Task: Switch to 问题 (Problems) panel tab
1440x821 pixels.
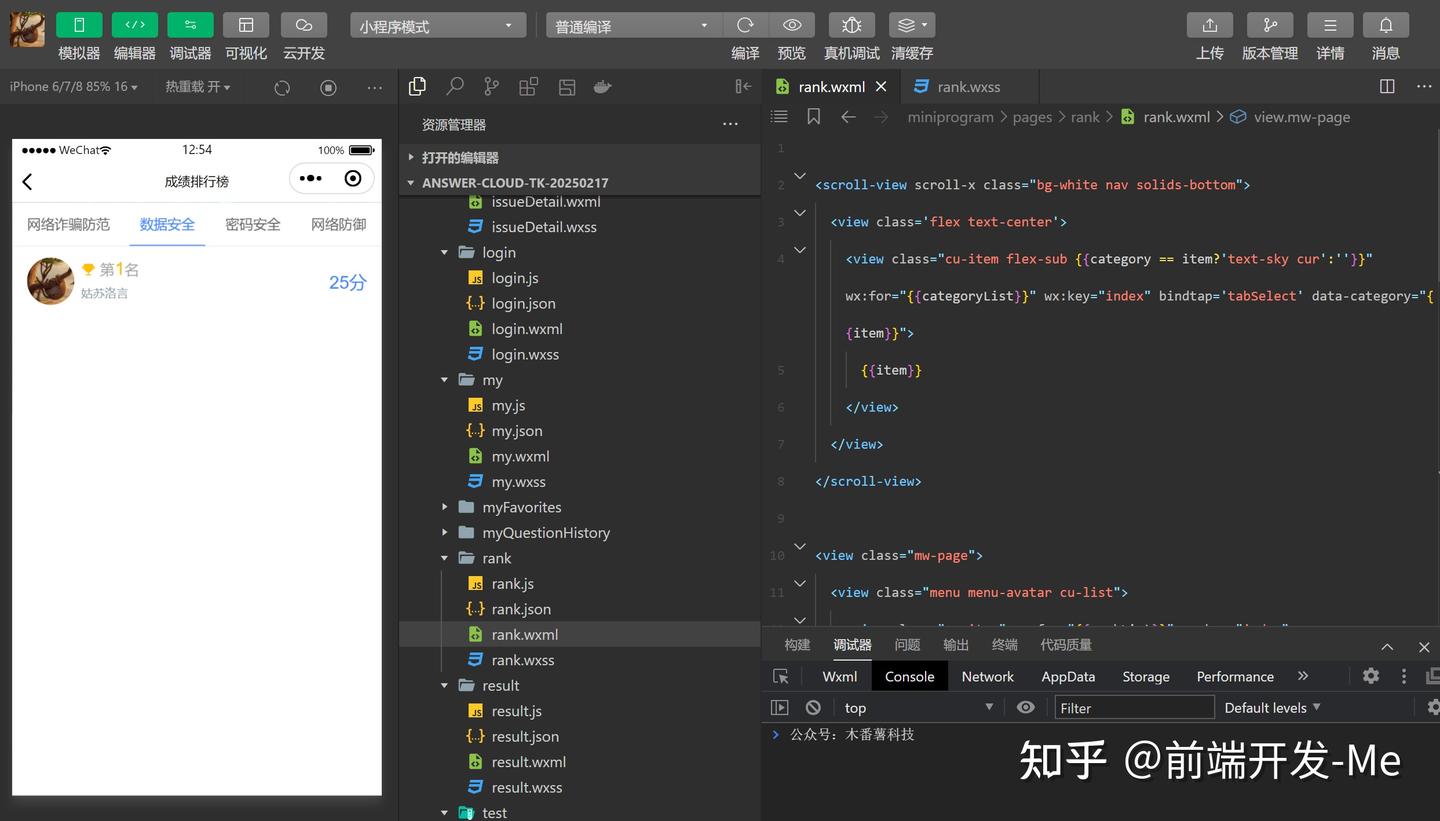Action: pyautogui.click(x=907, y=645)
